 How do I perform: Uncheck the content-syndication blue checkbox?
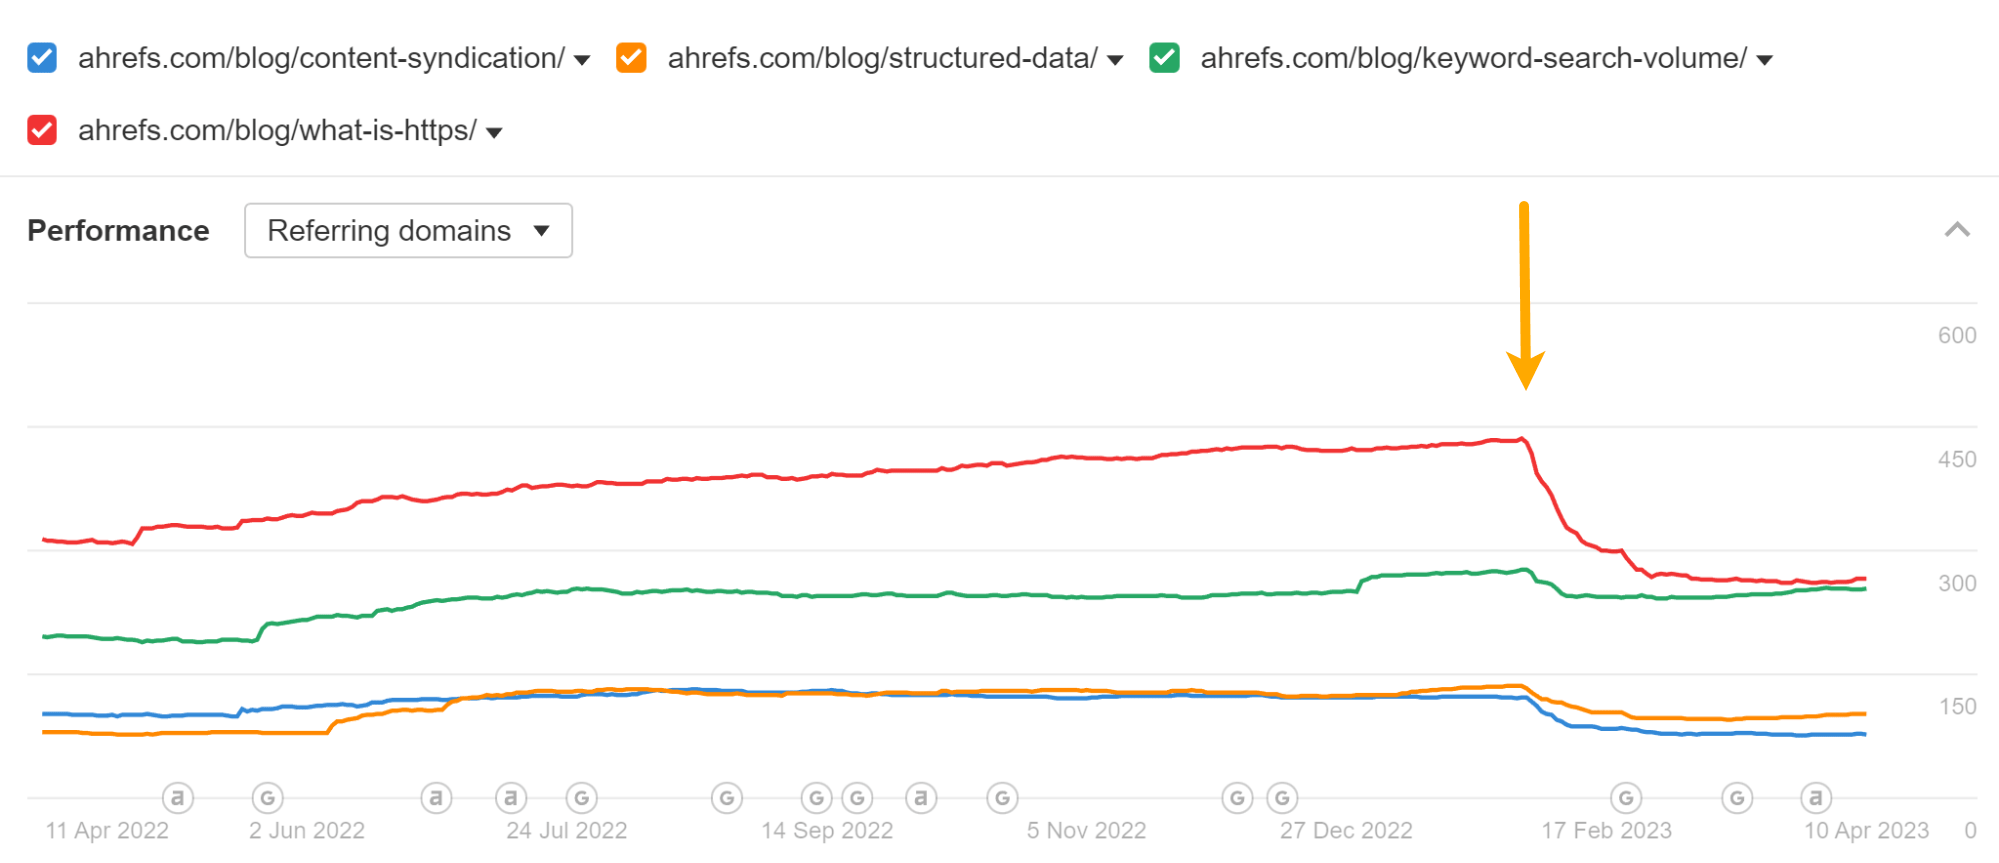(x=41, y=57)
